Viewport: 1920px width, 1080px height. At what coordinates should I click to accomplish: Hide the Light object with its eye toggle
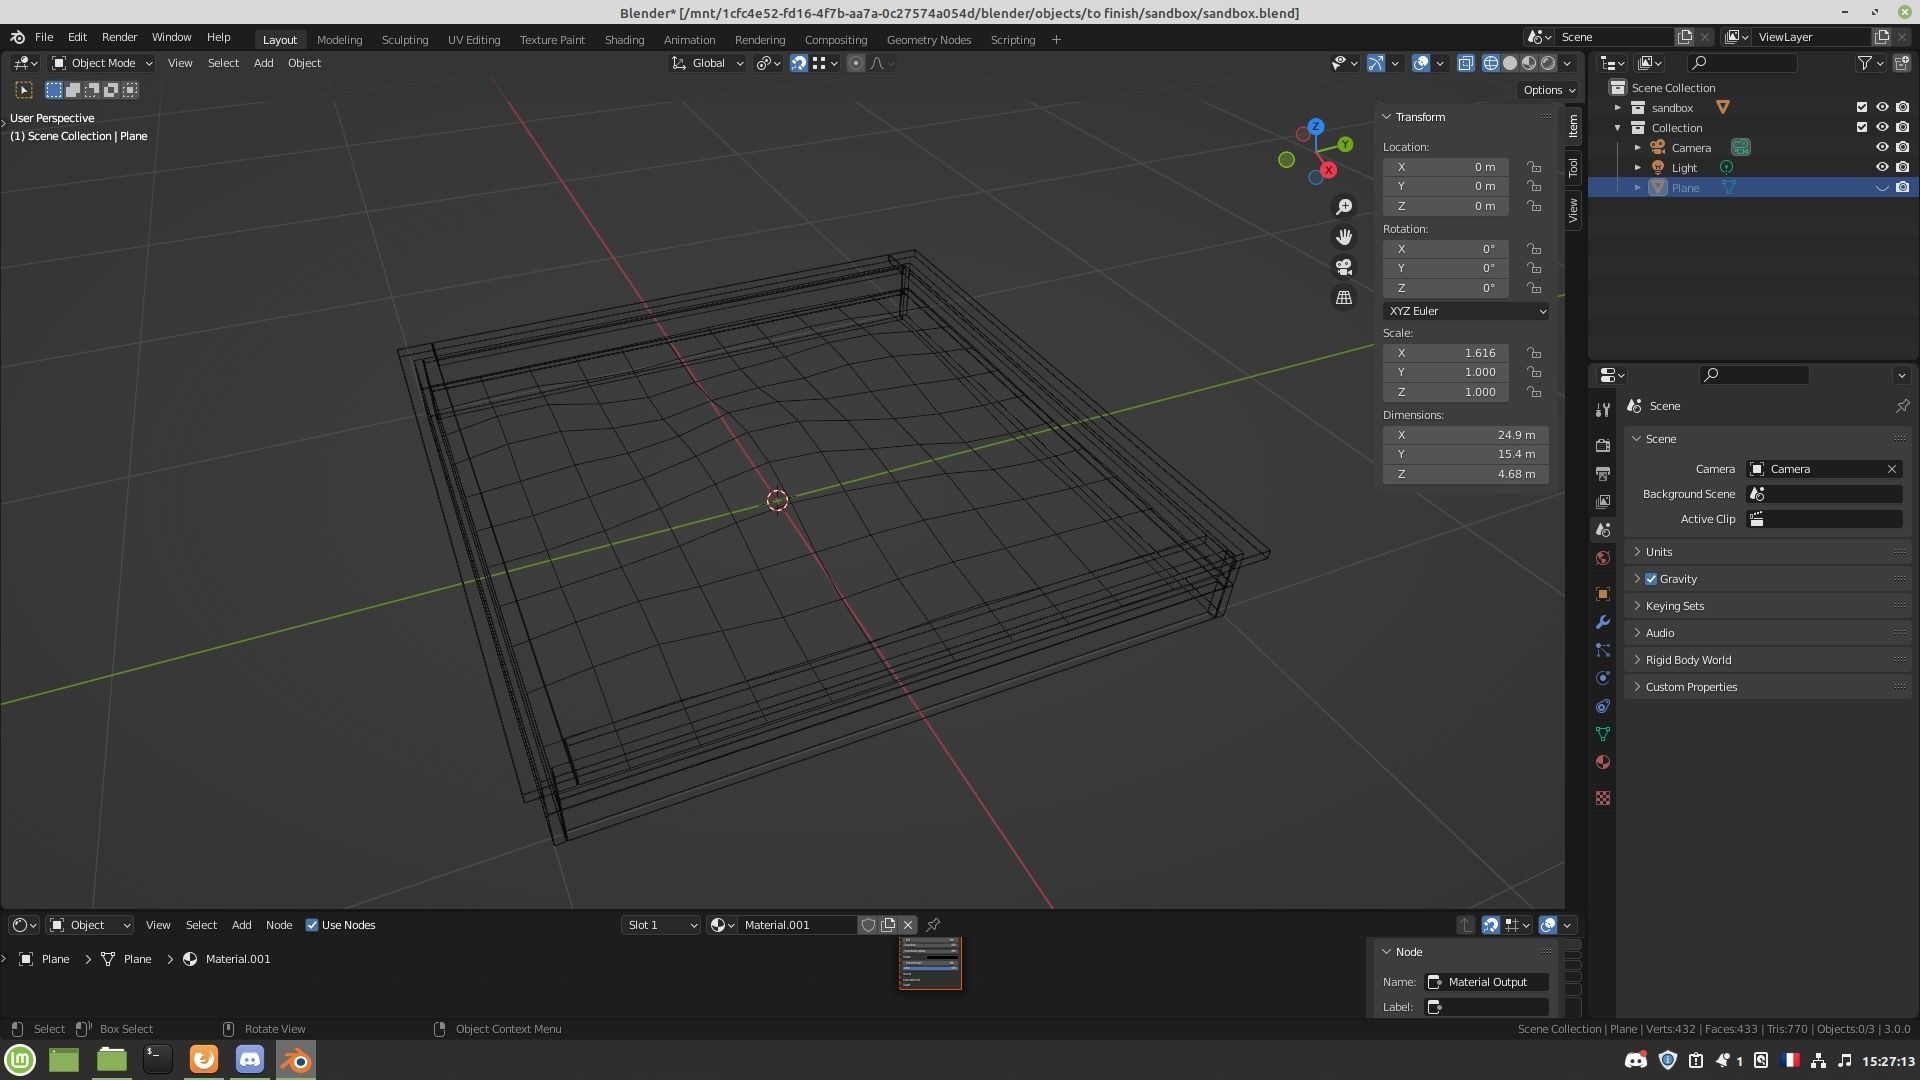pos(1884,167)
